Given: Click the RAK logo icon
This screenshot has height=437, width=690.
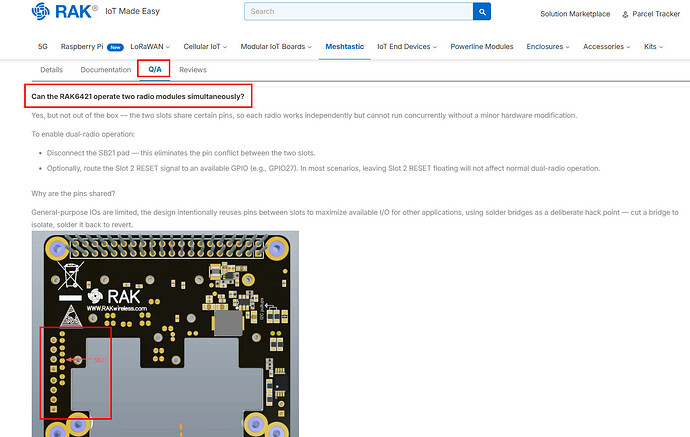Looking at the screenshot, I should coord(40,11).
